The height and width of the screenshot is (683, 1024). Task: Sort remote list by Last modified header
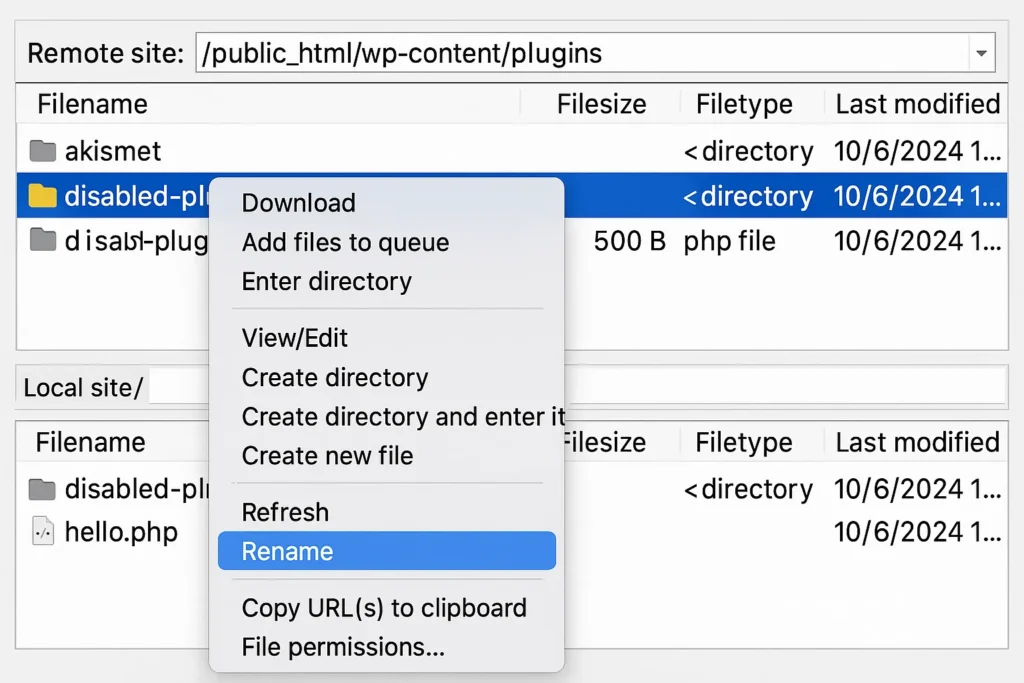(918, 104)
